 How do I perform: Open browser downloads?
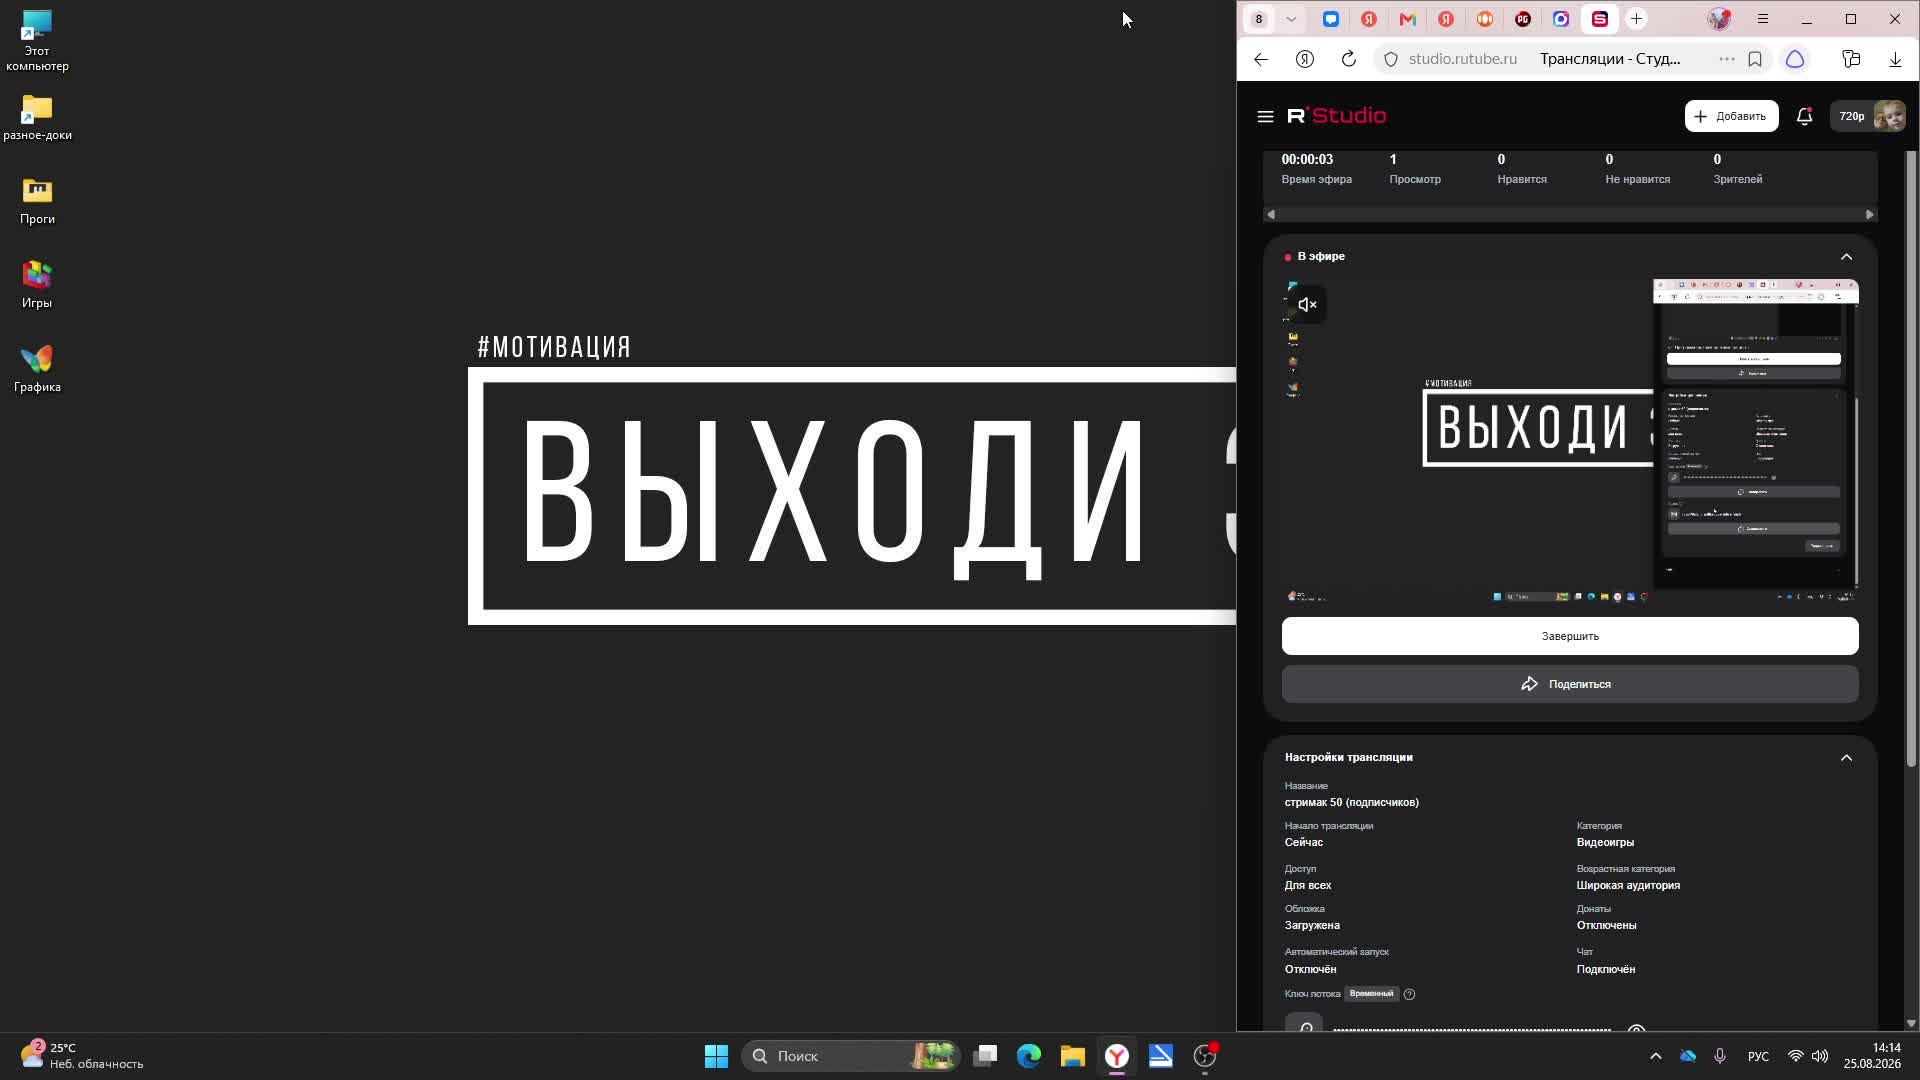(1895, 59)
